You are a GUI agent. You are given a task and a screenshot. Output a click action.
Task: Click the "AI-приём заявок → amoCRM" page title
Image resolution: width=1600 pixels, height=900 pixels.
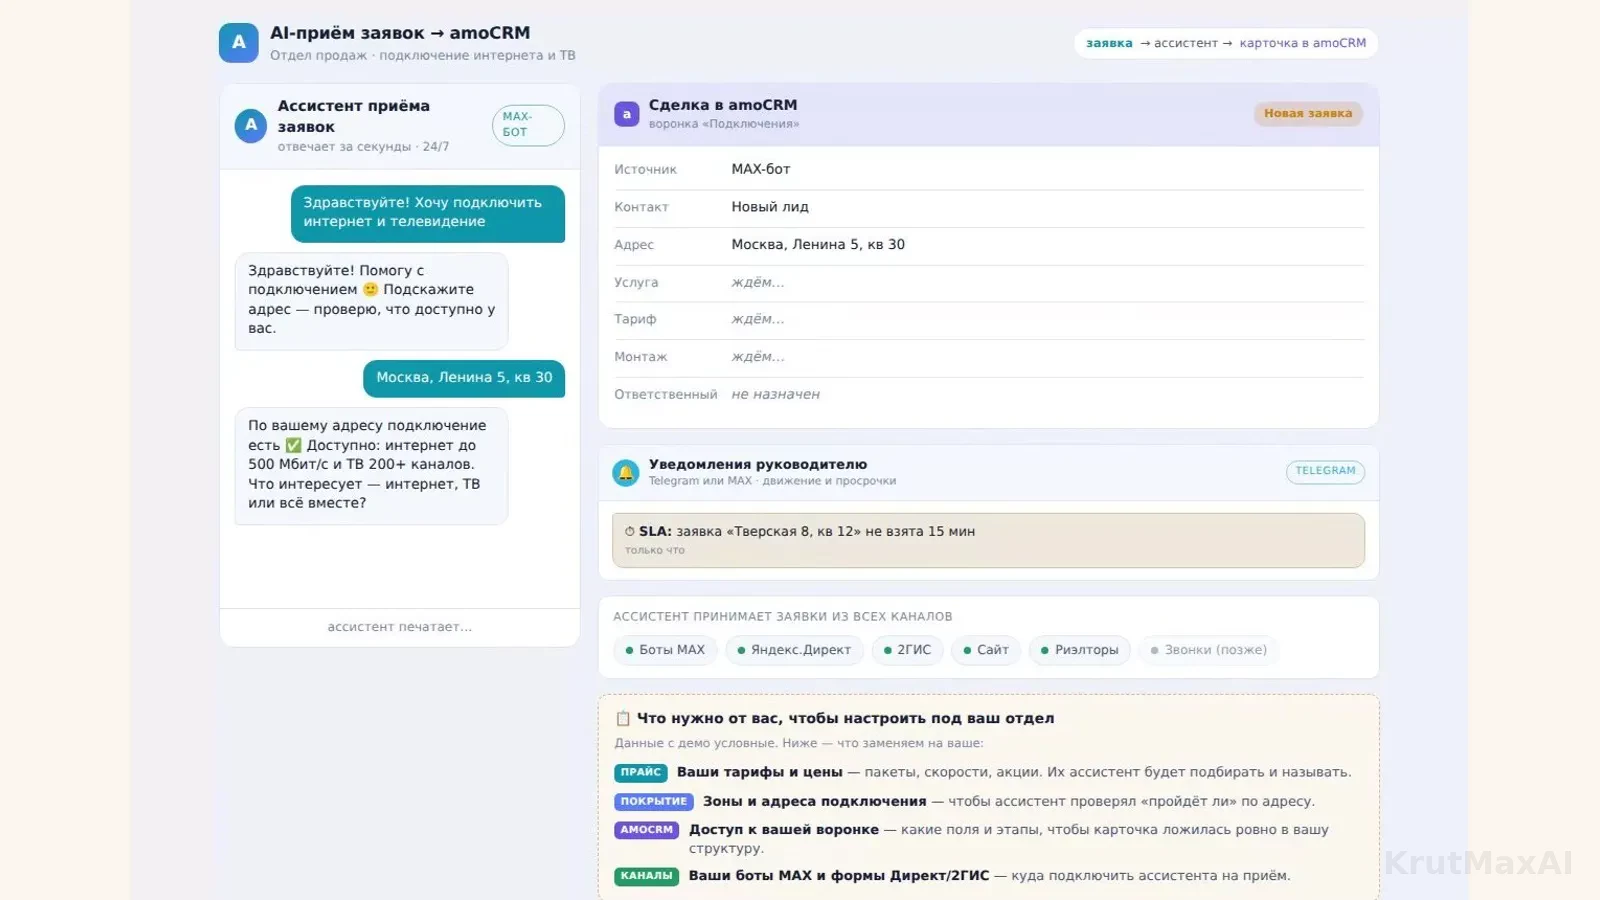[400, 33]
